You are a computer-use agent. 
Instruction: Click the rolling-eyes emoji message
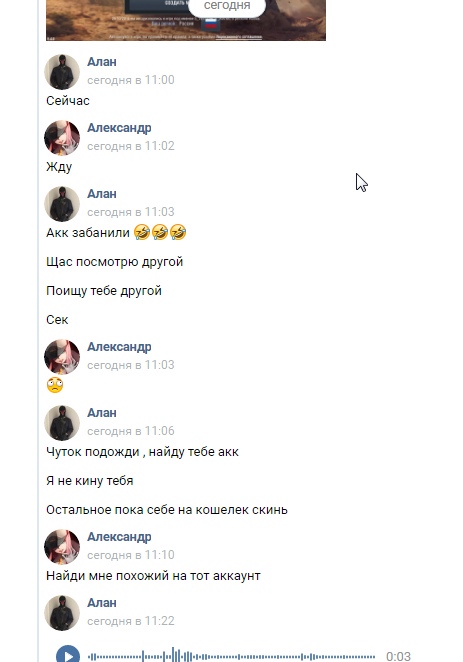(x=55, y=385)
